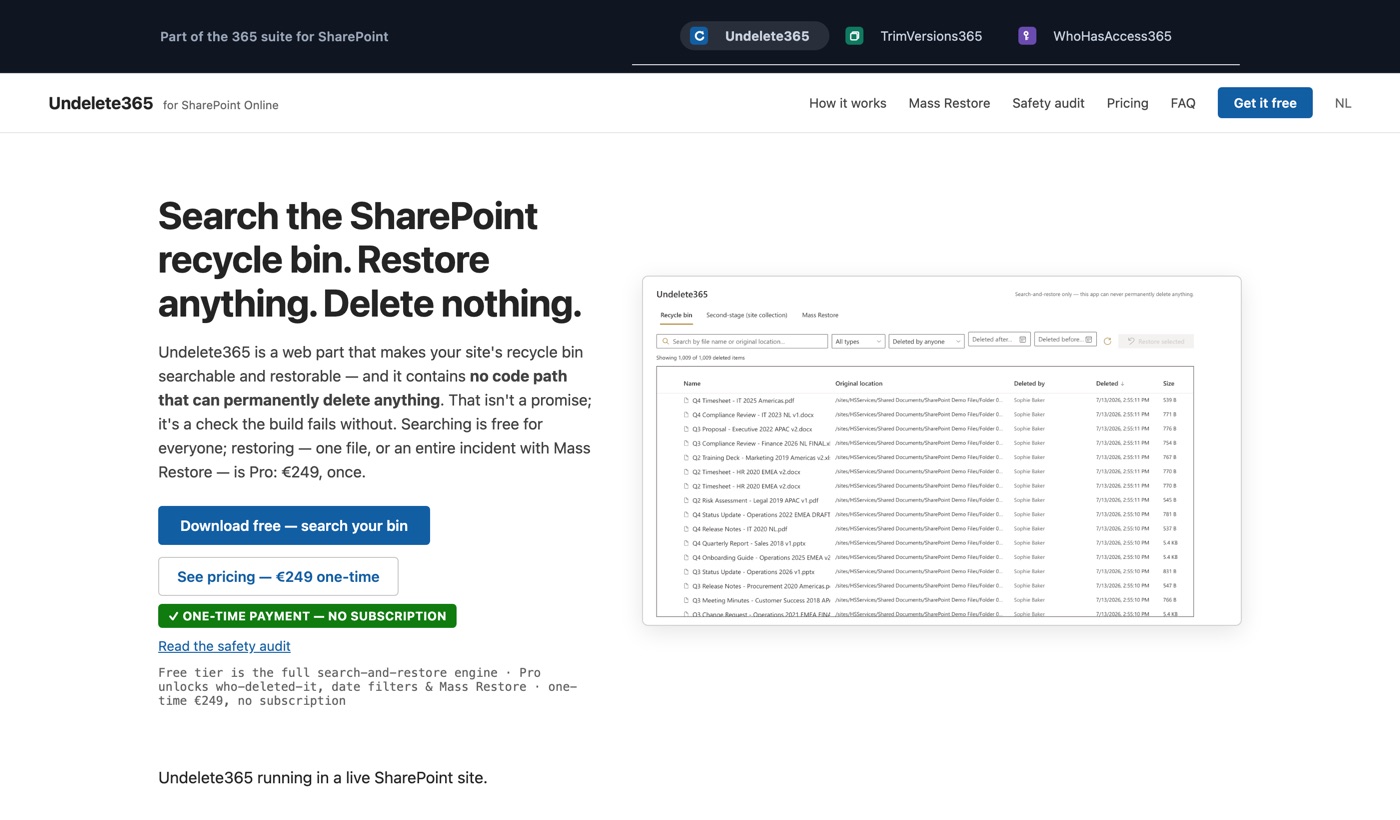Click Download free — search your bin
Viewport: 1400px width, 820px height.
tap(294, 526)
